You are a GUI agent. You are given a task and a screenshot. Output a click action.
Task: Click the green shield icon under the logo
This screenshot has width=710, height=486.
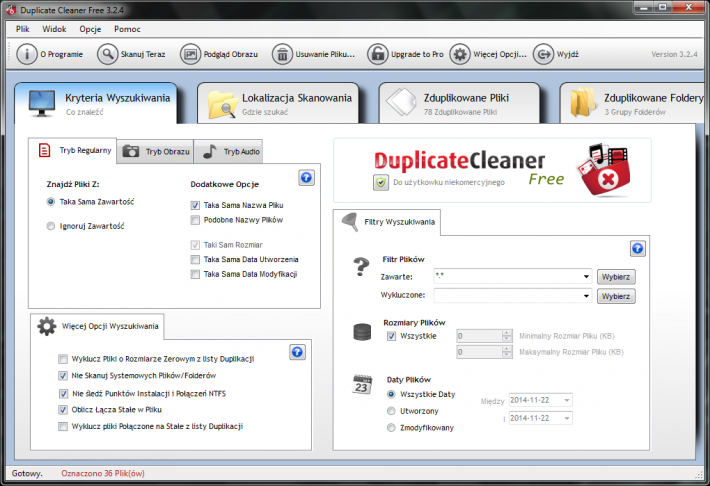click(381, 183)
